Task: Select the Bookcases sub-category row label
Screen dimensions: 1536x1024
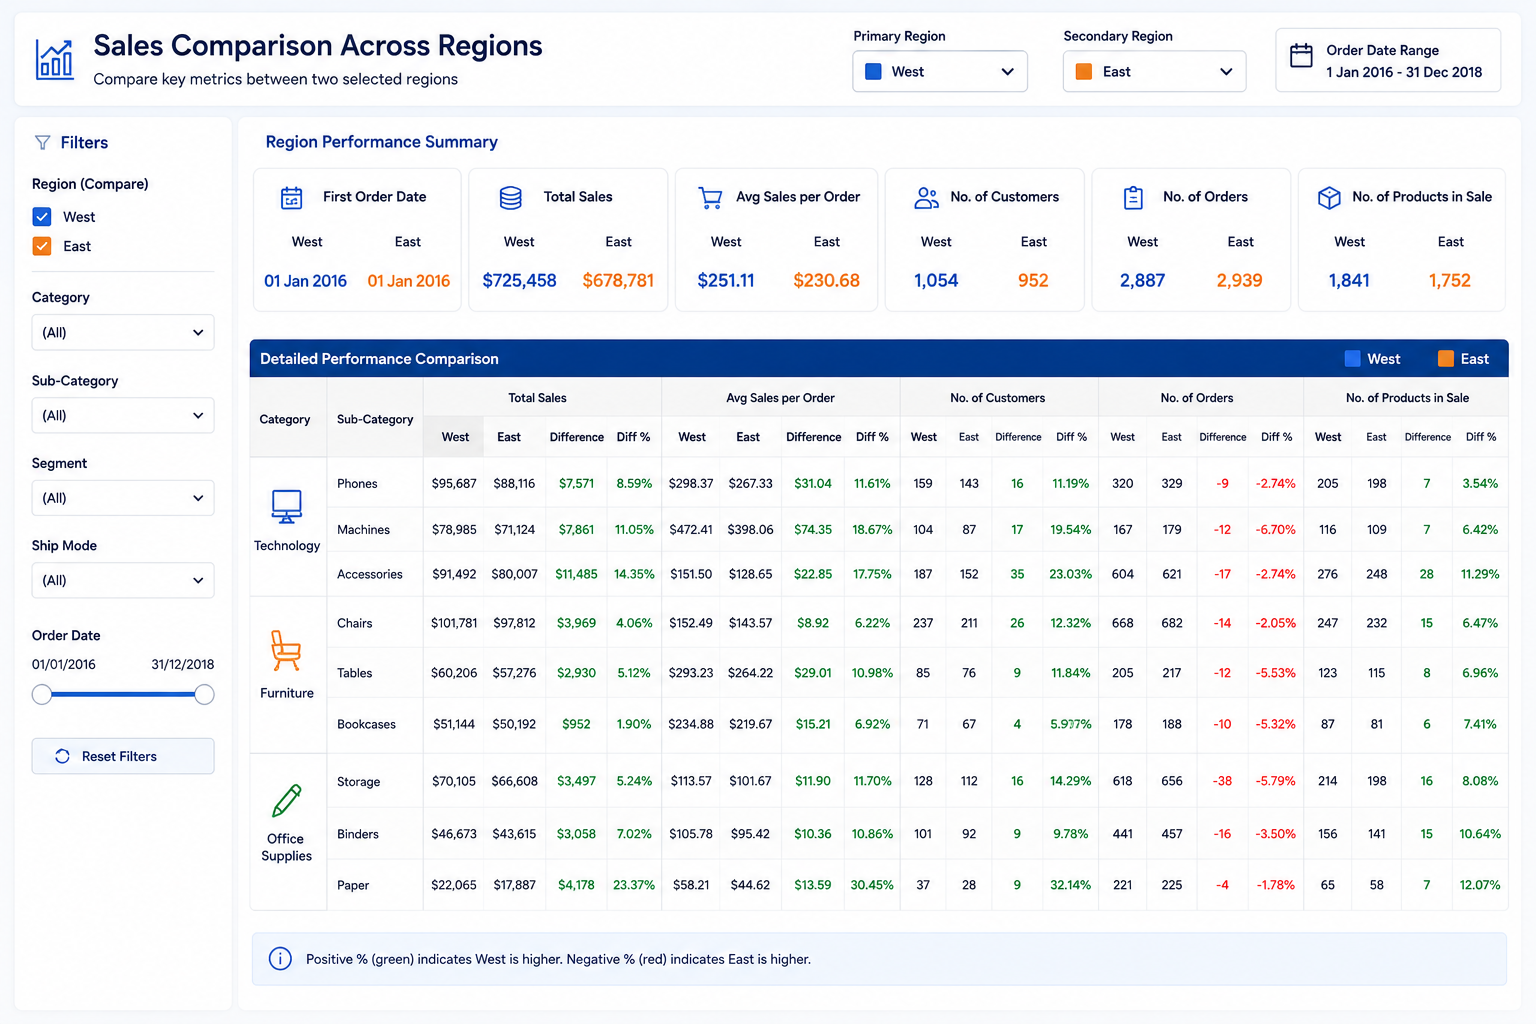Action: pos(366,725)
